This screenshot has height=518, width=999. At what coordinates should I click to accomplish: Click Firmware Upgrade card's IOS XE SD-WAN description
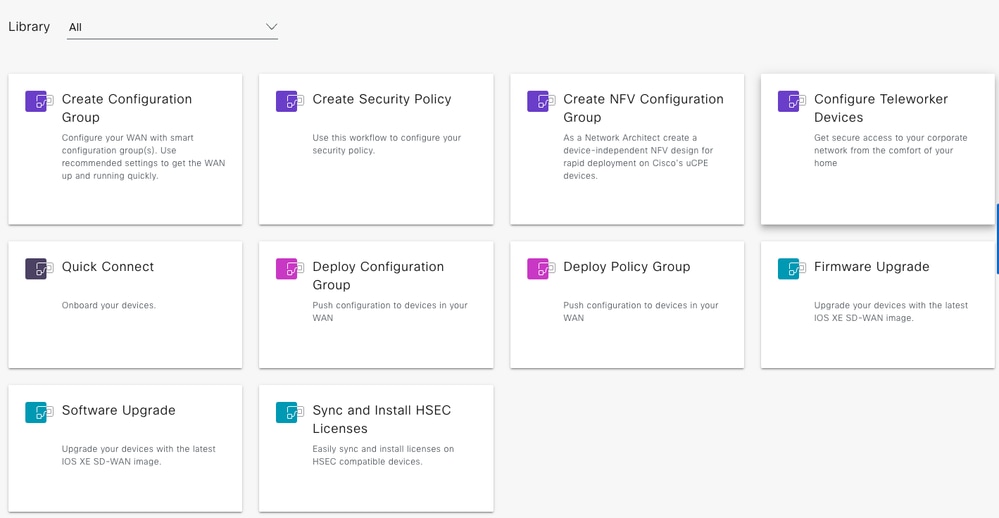(891, 312)
